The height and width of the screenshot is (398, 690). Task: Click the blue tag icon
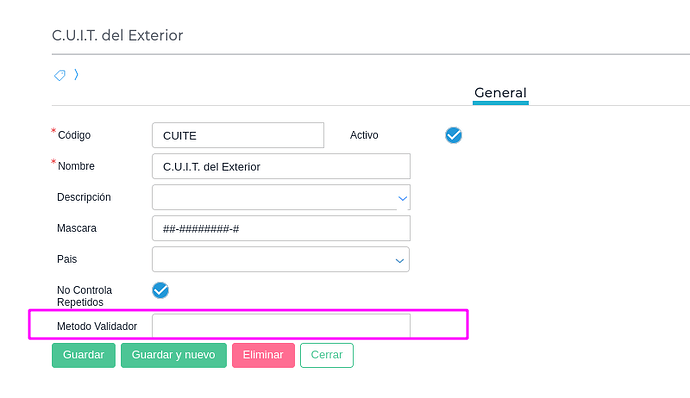[60, 75]
